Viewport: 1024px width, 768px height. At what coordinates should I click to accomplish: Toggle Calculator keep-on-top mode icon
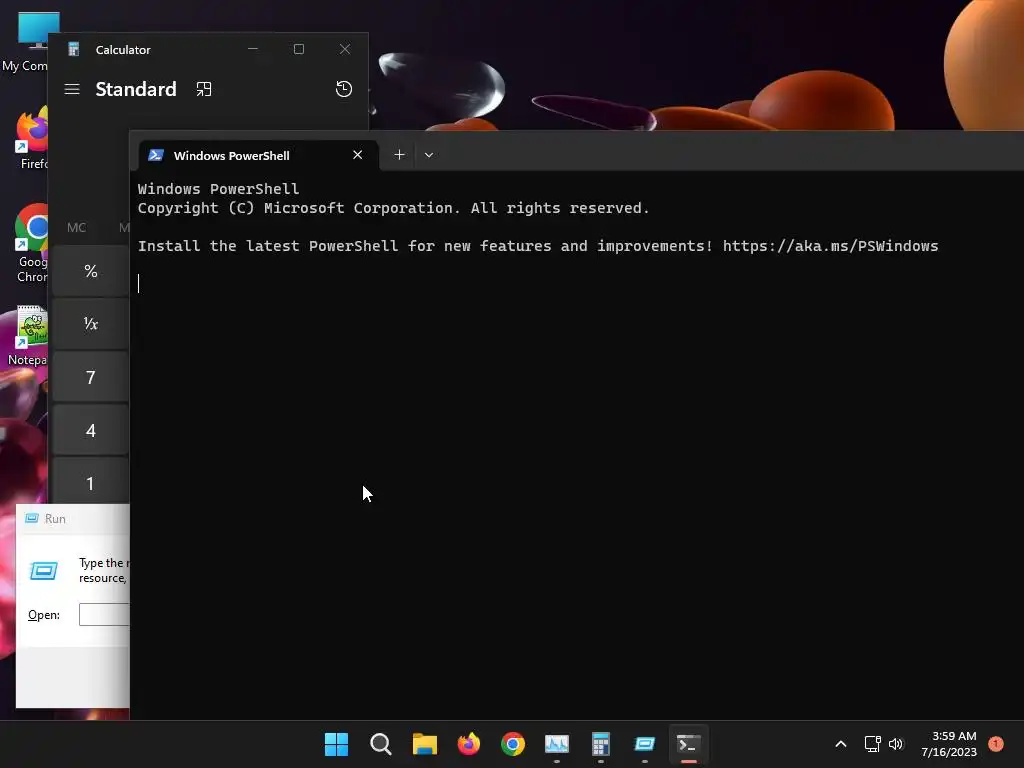click(204, 89)
